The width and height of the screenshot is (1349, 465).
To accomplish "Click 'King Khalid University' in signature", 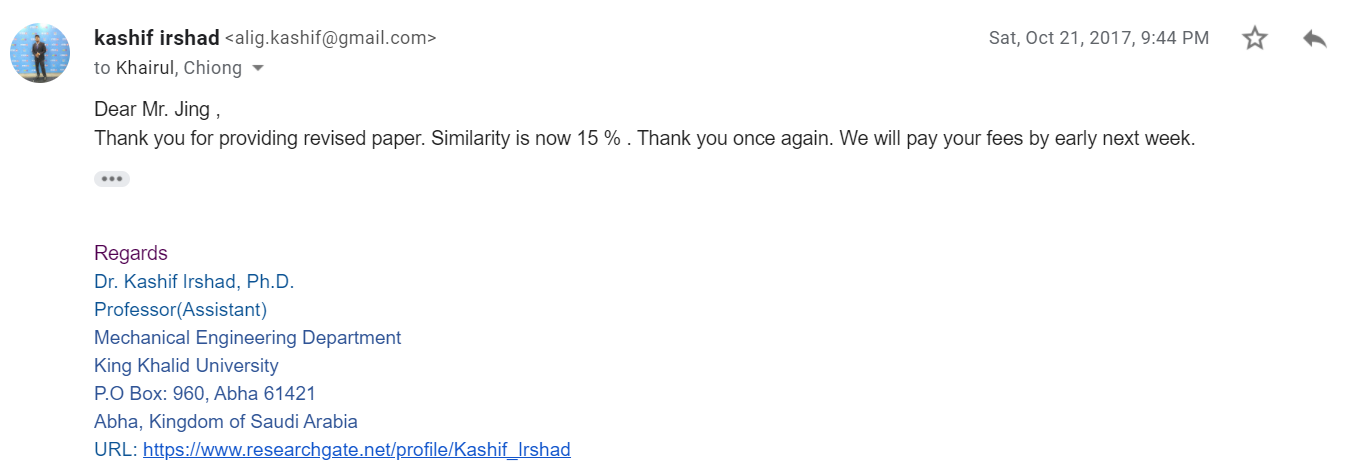I will click(x=186, y=366).
